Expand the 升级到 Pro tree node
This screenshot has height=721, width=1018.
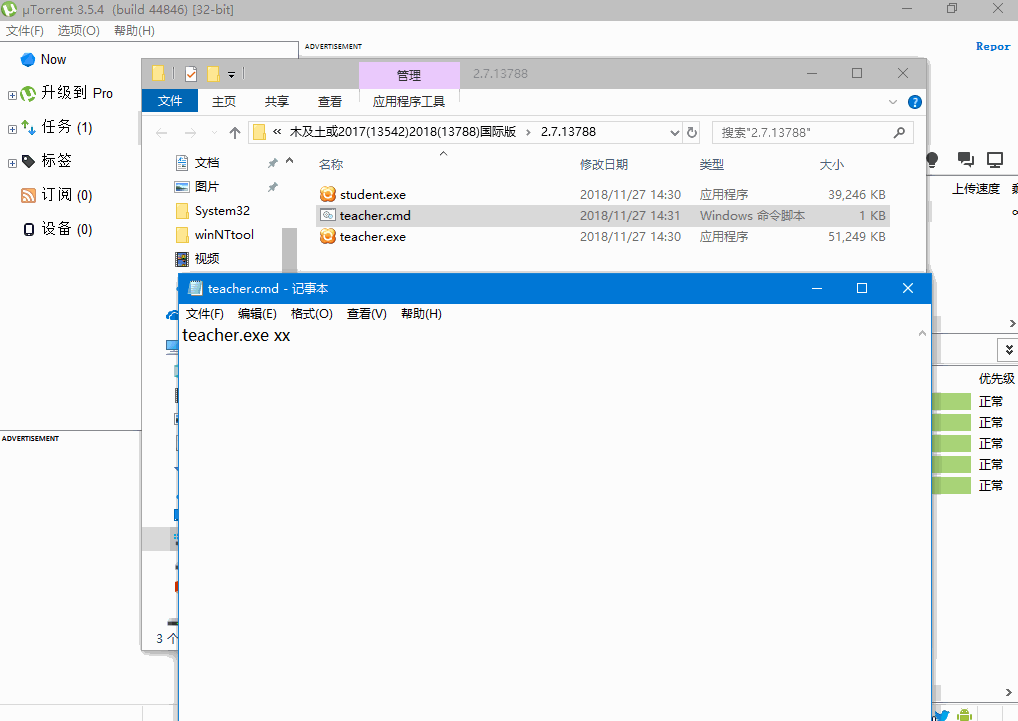[x=12, y=95]
